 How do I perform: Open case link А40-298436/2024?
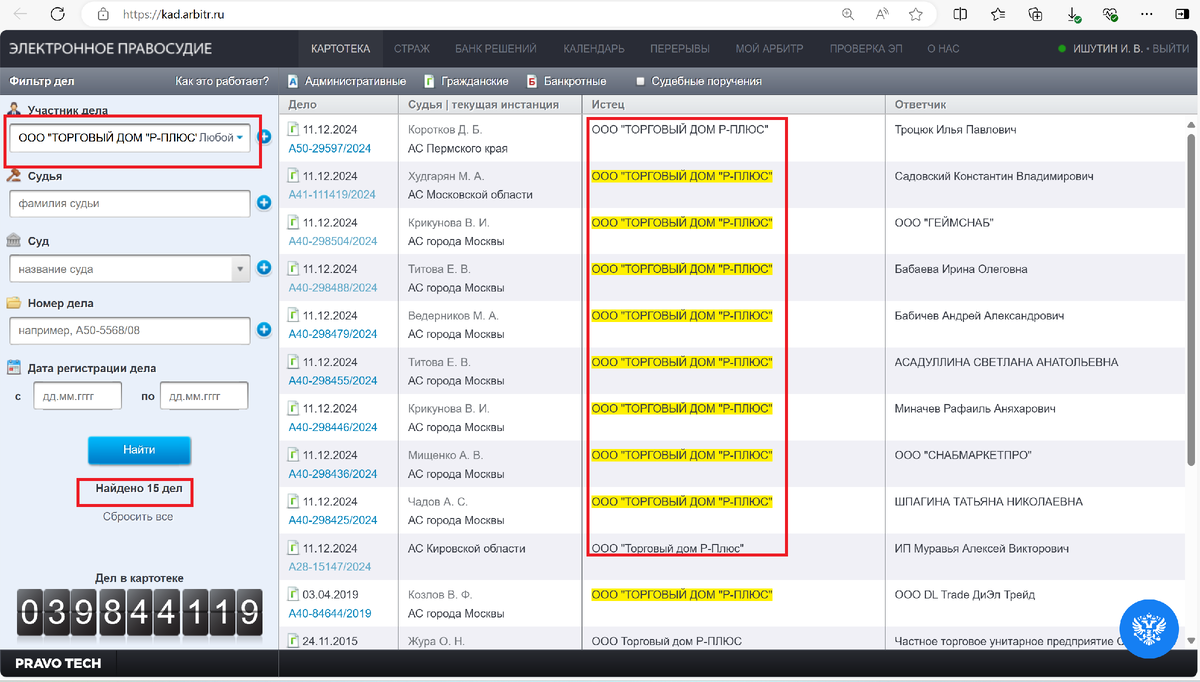click(x=333, y=474)
